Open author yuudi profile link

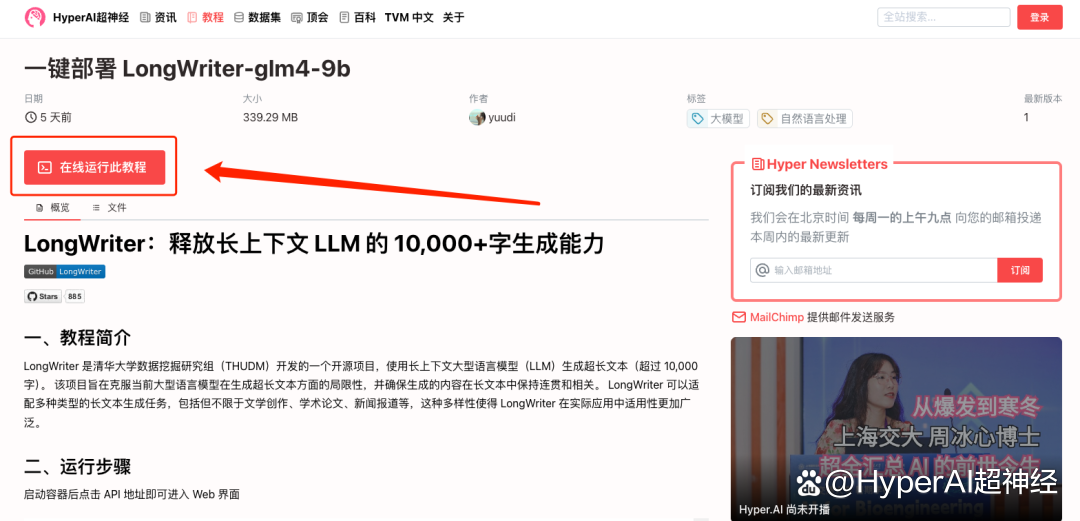coord(502,117)
